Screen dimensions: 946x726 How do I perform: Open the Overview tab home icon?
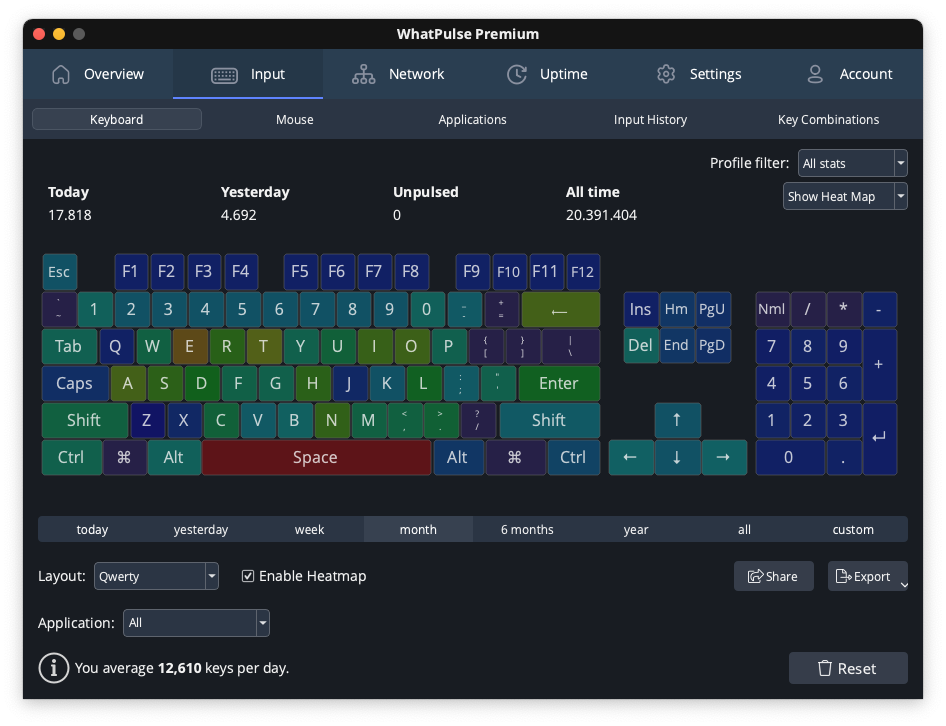[61, 74]
